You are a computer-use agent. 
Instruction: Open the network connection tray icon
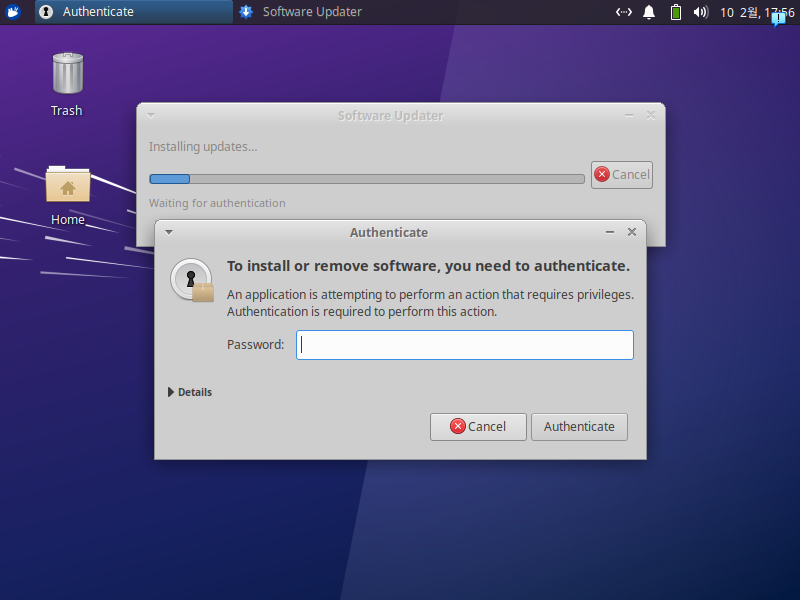coord(624,12)
